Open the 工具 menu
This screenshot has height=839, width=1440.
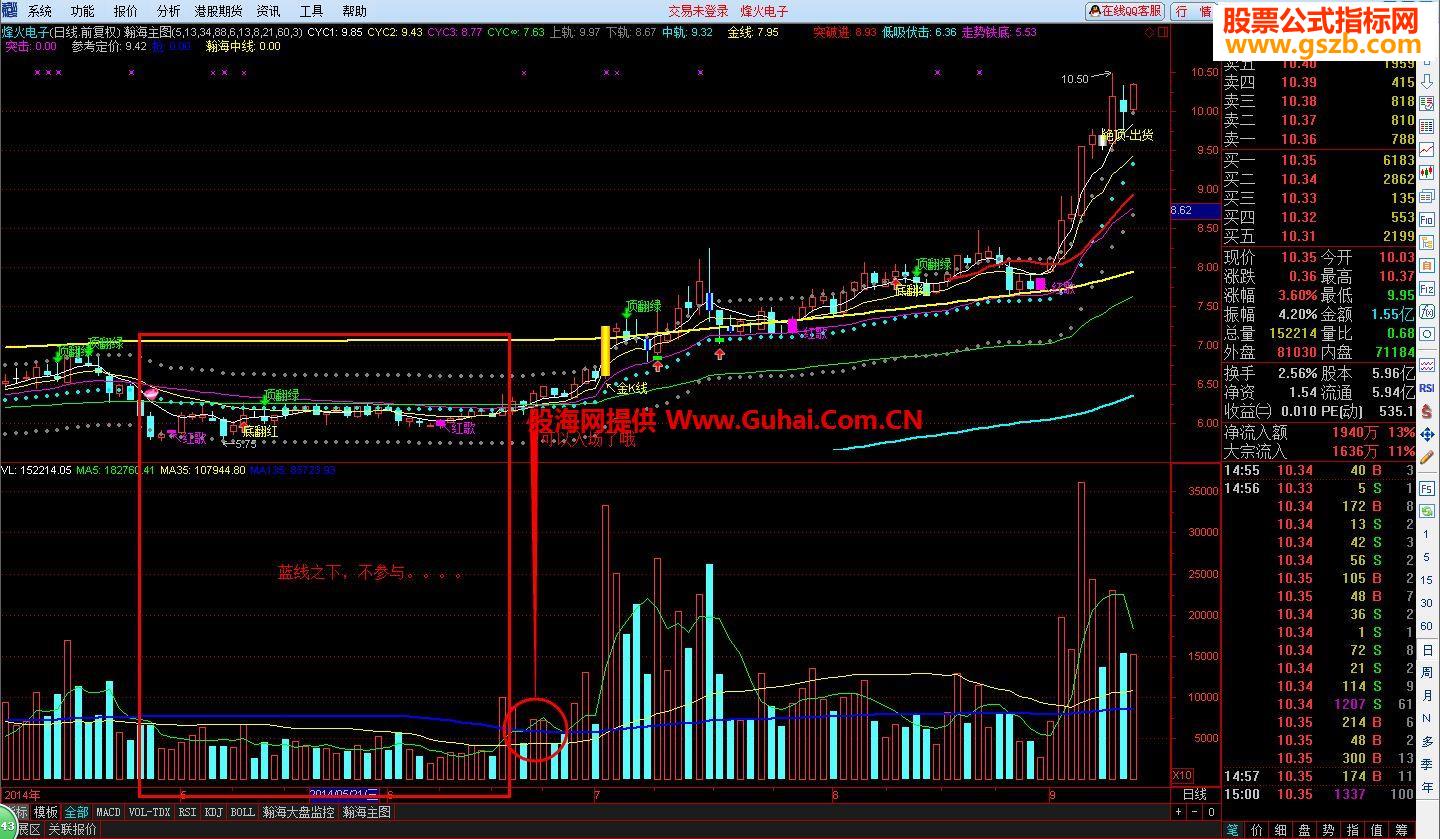(x=312, y=11)
